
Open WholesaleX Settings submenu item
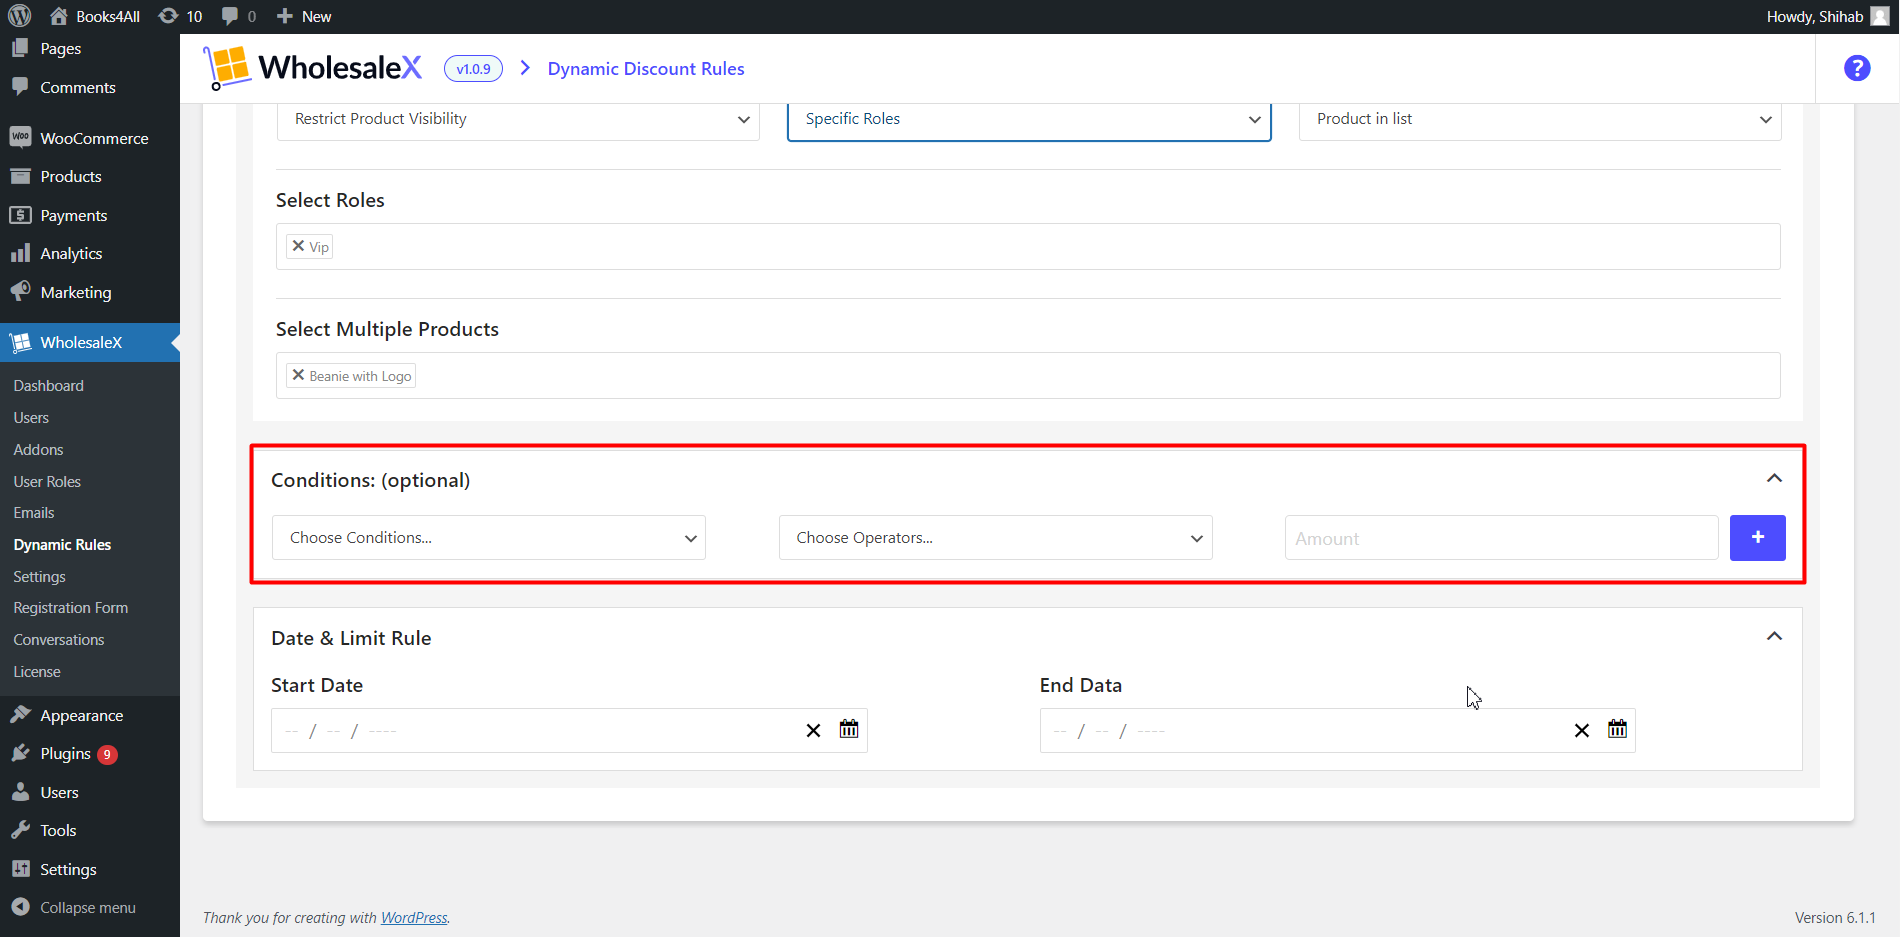point(39,577)
